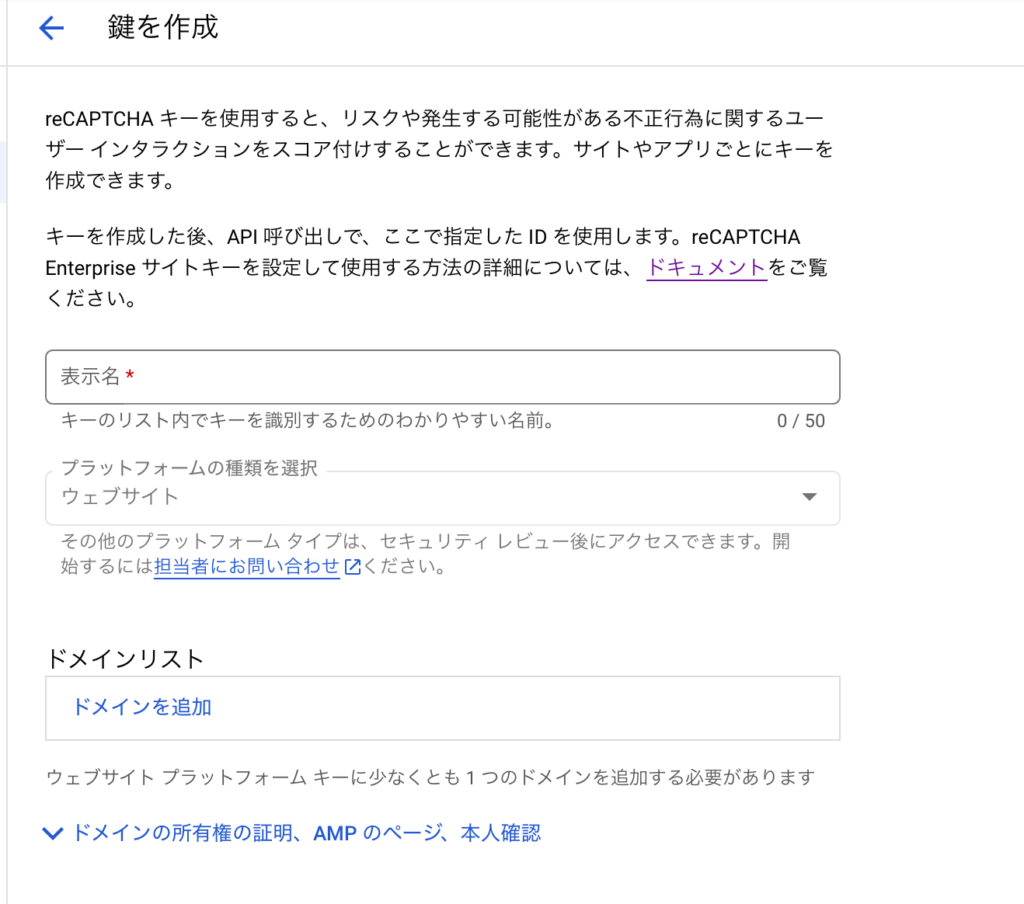The height and width of the screenshot is (904, 1024).
Task: Click the dropdown arrow in the platform selector
Action: point(809,497)
